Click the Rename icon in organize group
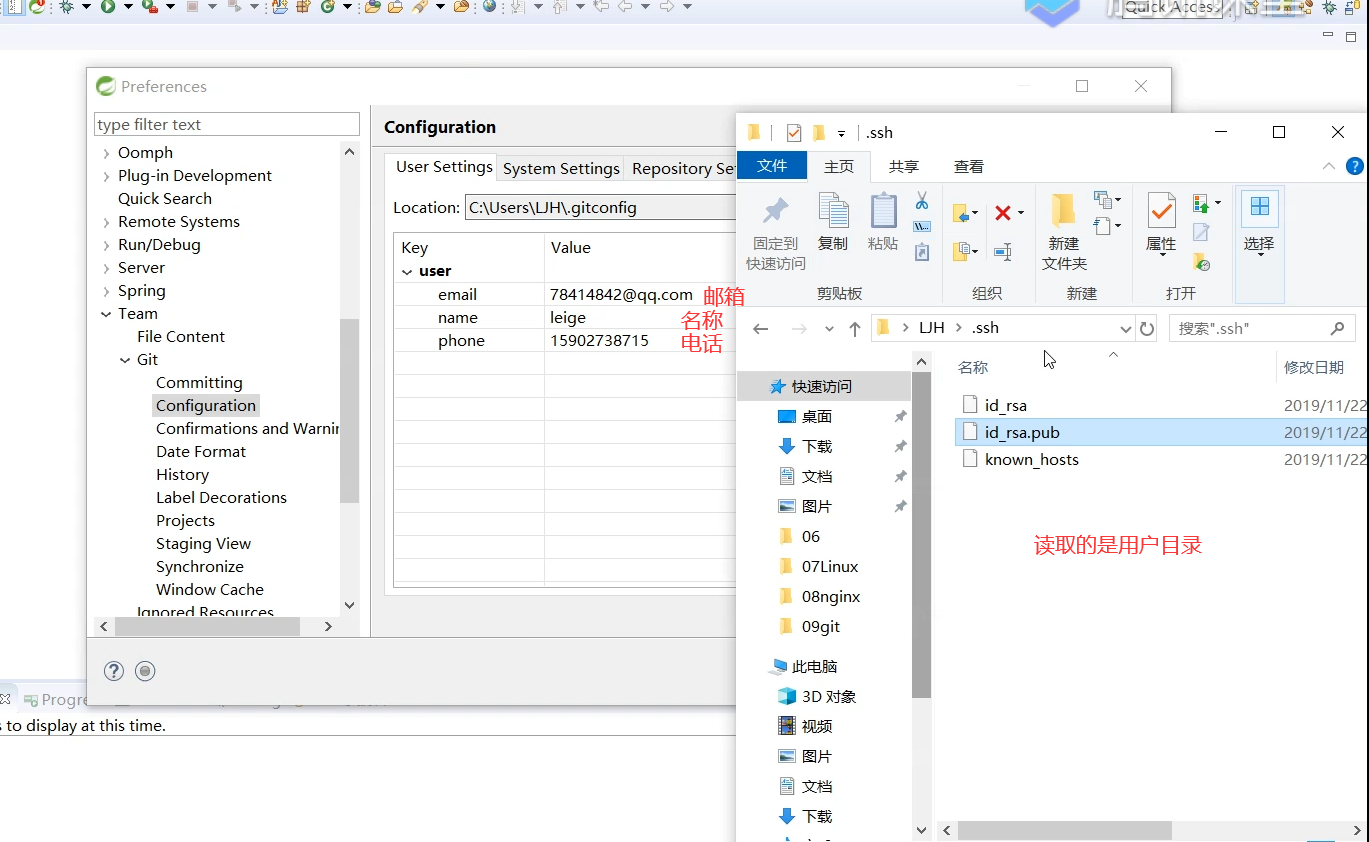 pyautogui.click(x=1003, y=252)
